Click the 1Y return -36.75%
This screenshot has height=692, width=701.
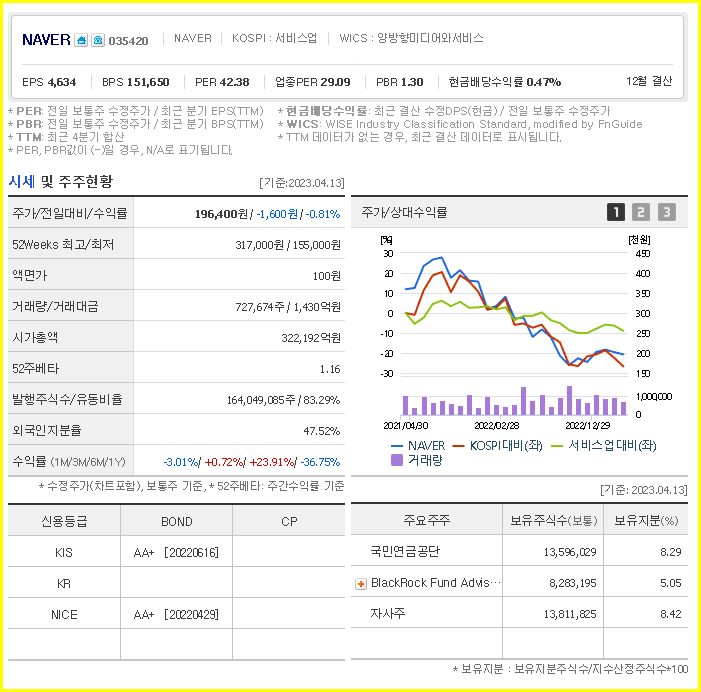coord(320,462)
